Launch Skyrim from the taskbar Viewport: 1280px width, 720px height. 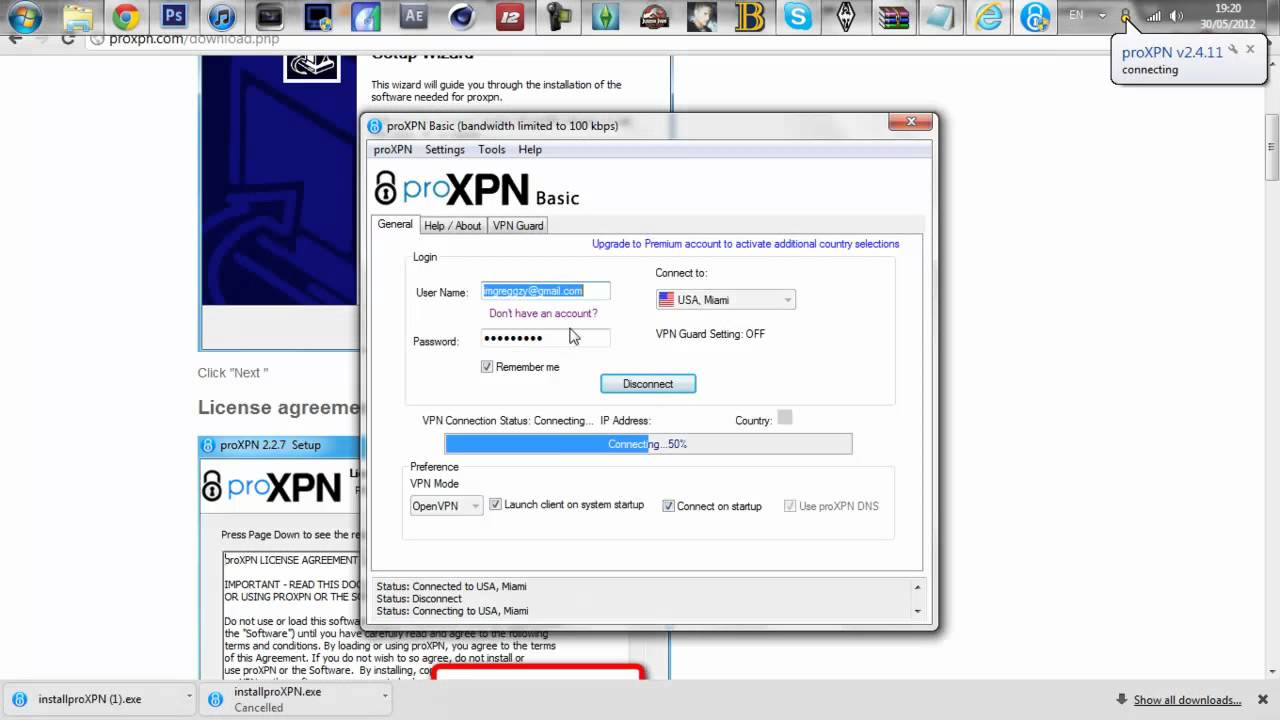pyautogui.click(x=845, y=17)
